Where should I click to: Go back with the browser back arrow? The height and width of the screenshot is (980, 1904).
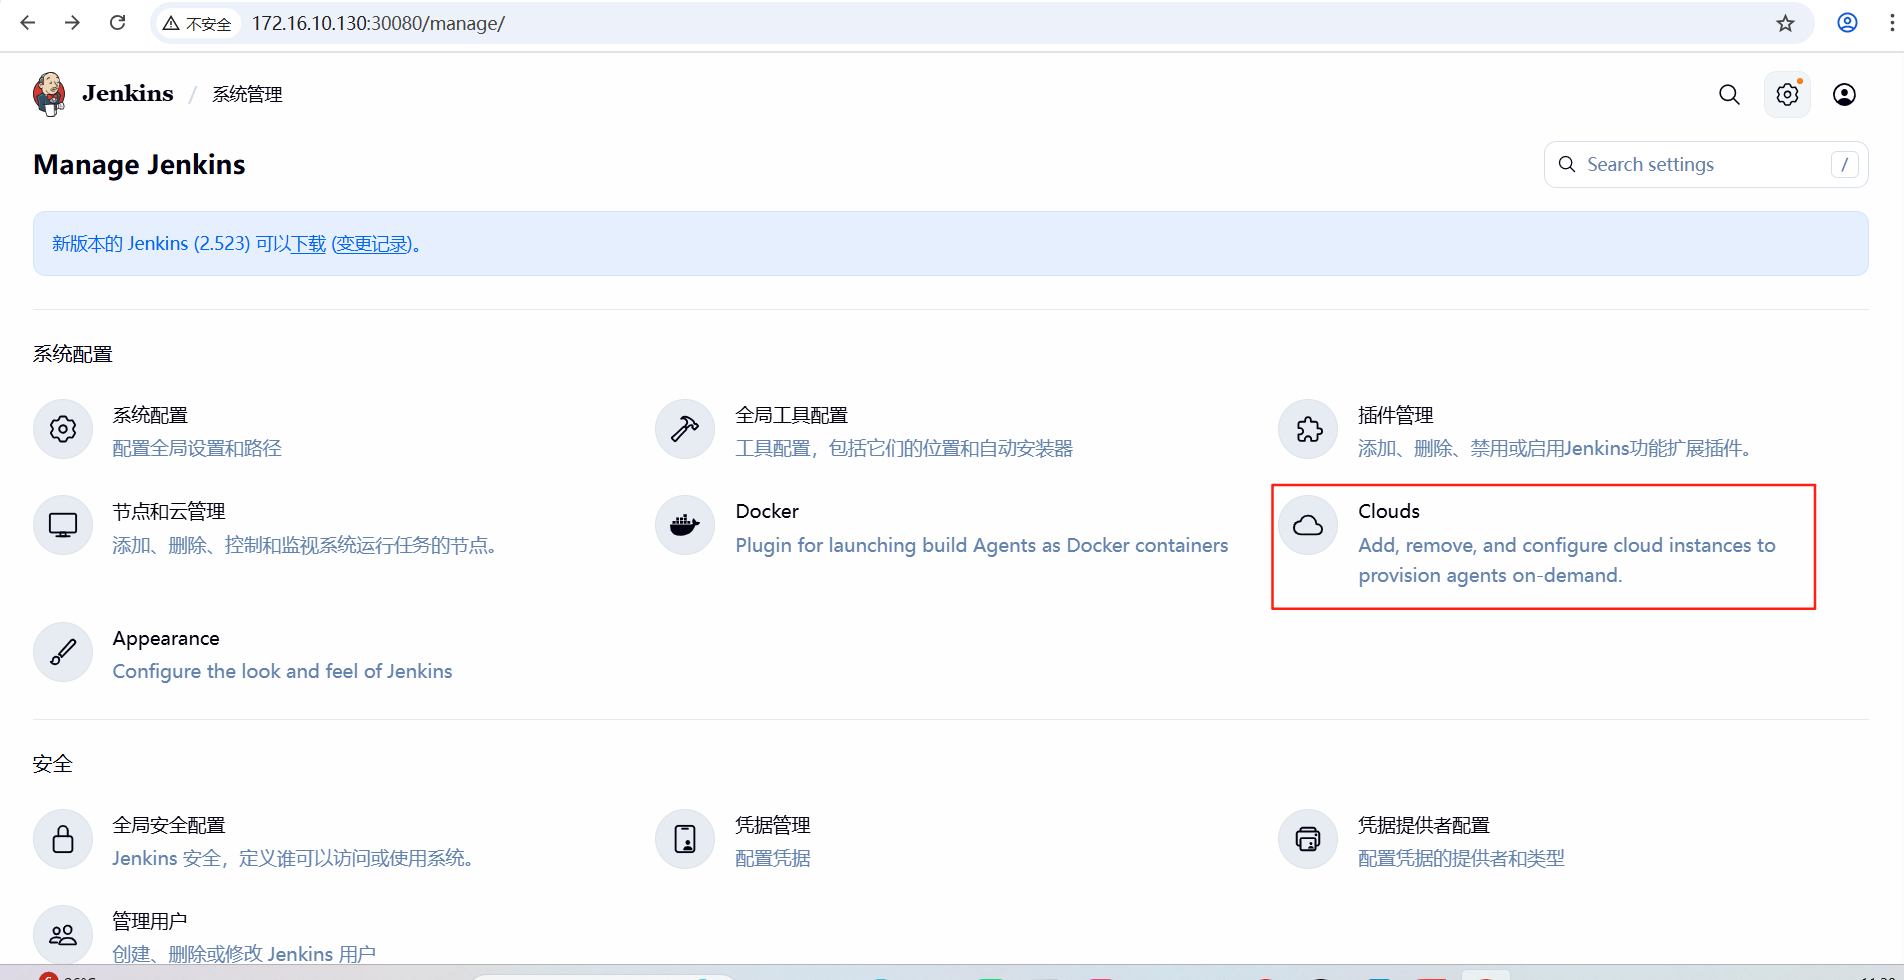tap(27, 23)
